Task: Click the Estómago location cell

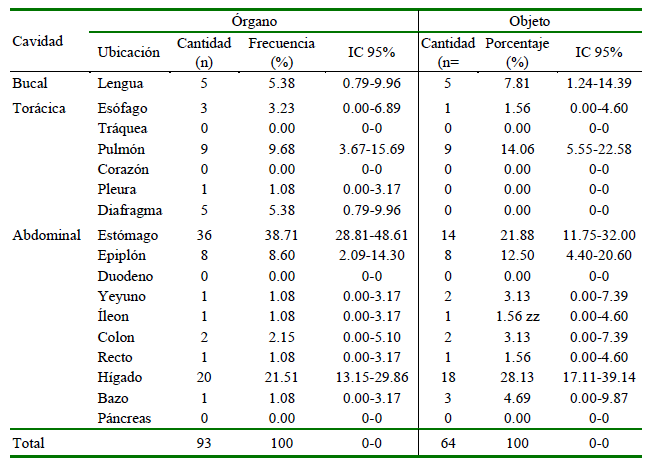Action: [x=130, y=234]
